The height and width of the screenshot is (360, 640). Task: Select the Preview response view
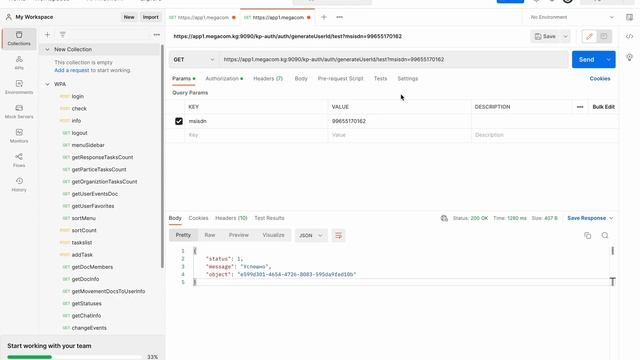[x=239, y=235]
